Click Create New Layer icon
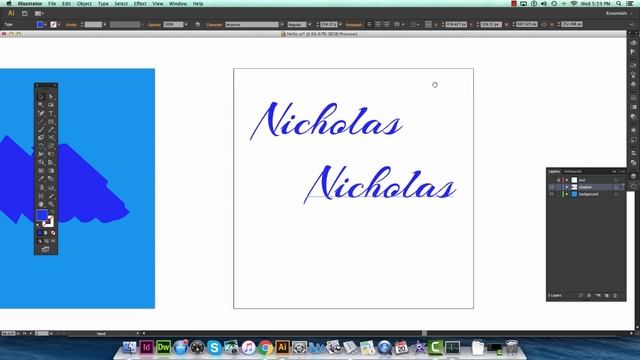 coord(607,295)
